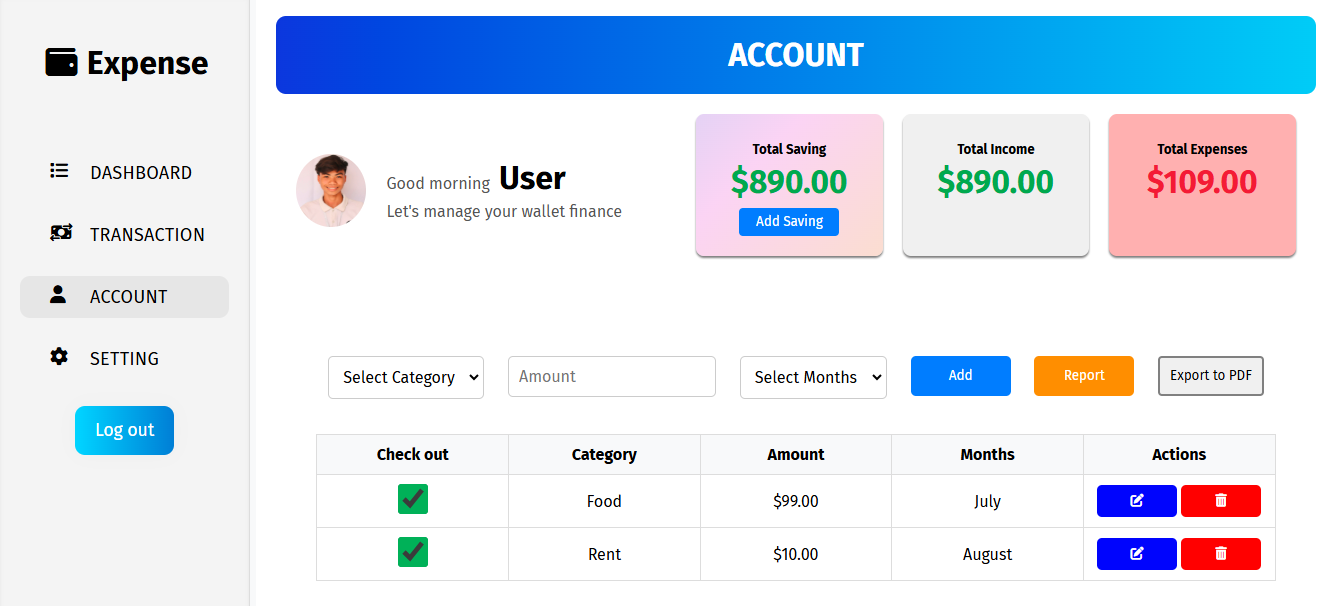Click Export to PDF button
The height and width of the screenshot is (606, 1329).
tap(1210, 376)
